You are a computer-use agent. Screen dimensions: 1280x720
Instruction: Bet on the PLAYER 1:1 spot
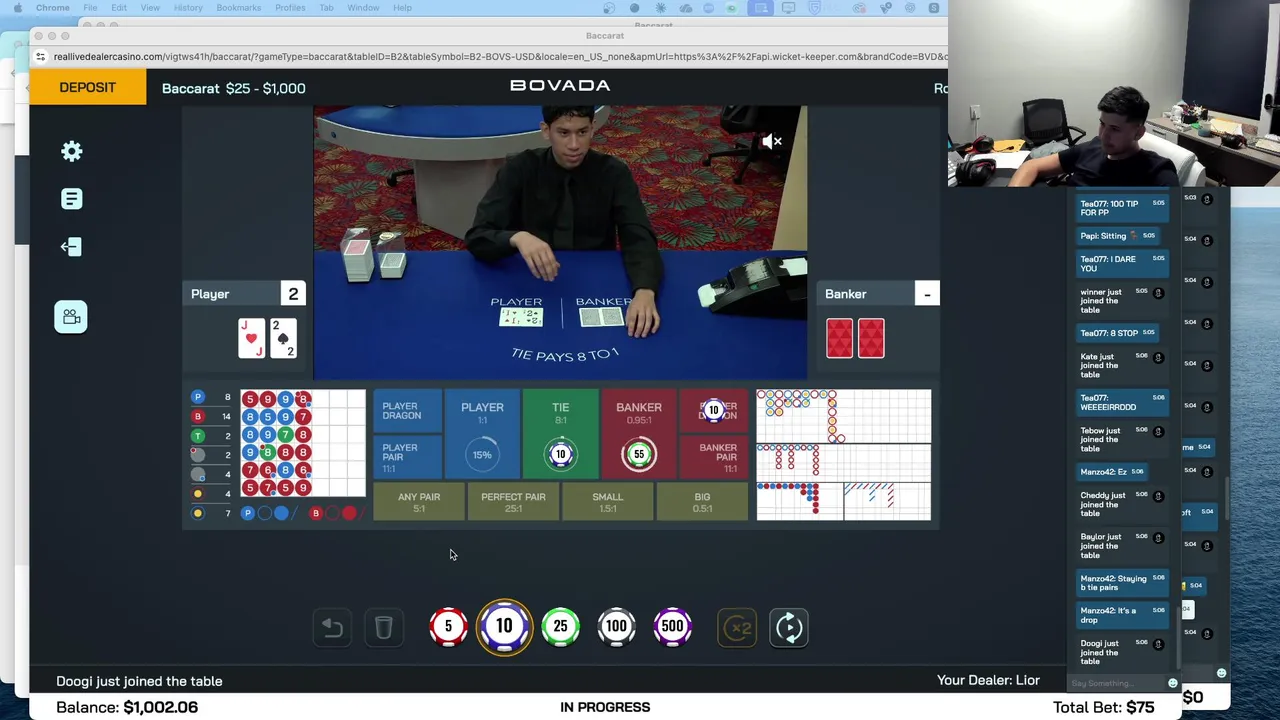[482, 434]
